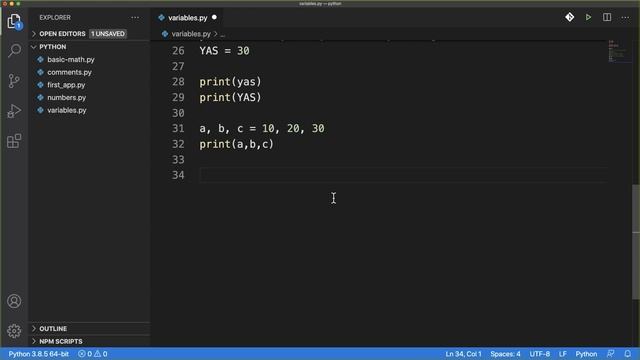The image size is (640, 360).
Task: Open the Source Control view icon
Action: [x=14, y=81]
